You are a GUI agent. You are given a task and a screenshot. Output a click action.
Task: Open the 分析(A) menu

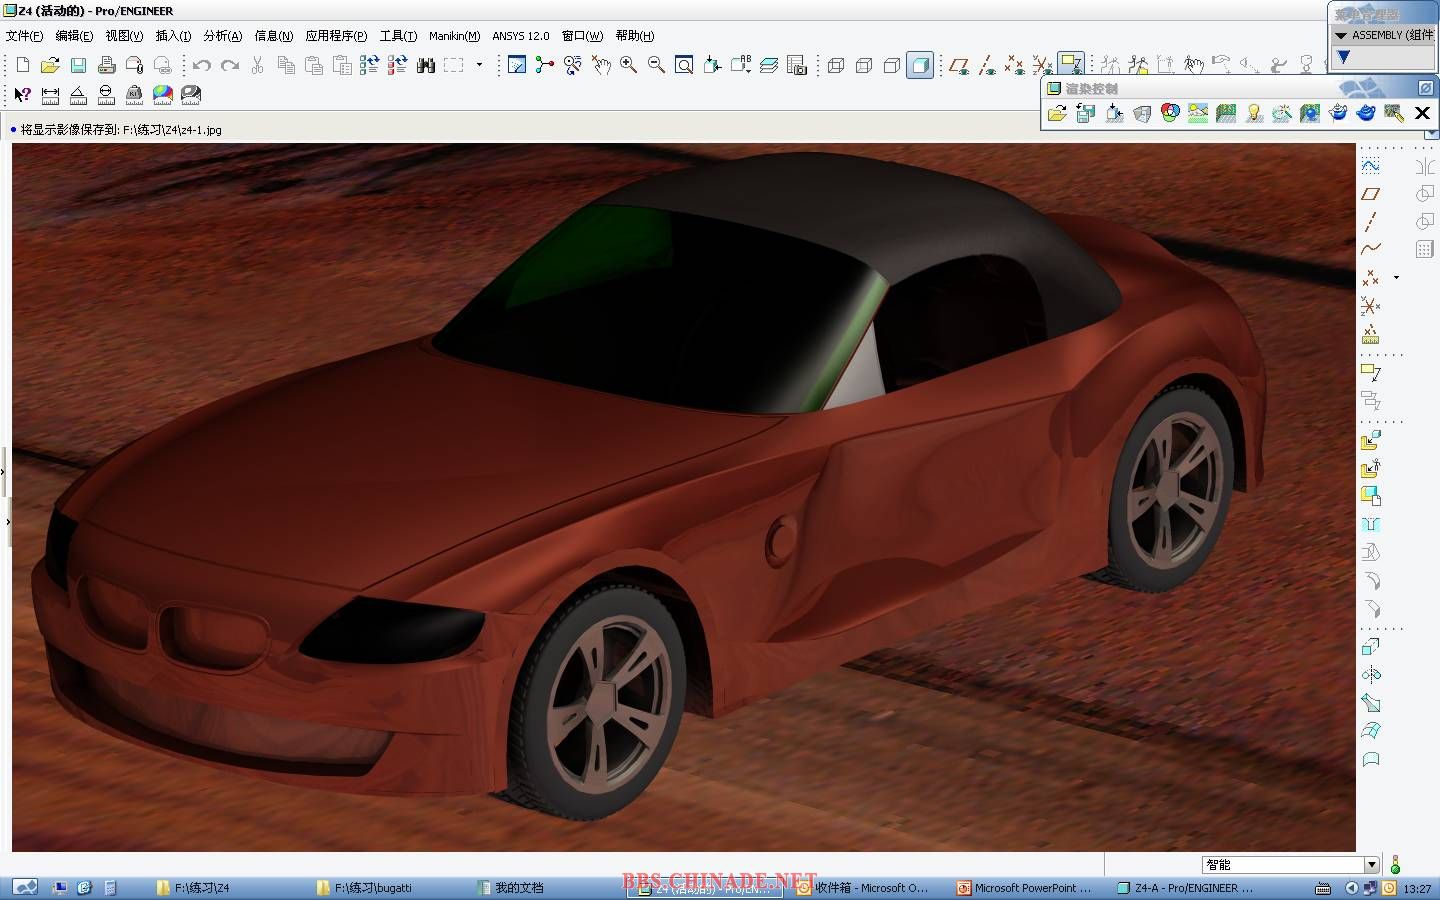(222, 36)
